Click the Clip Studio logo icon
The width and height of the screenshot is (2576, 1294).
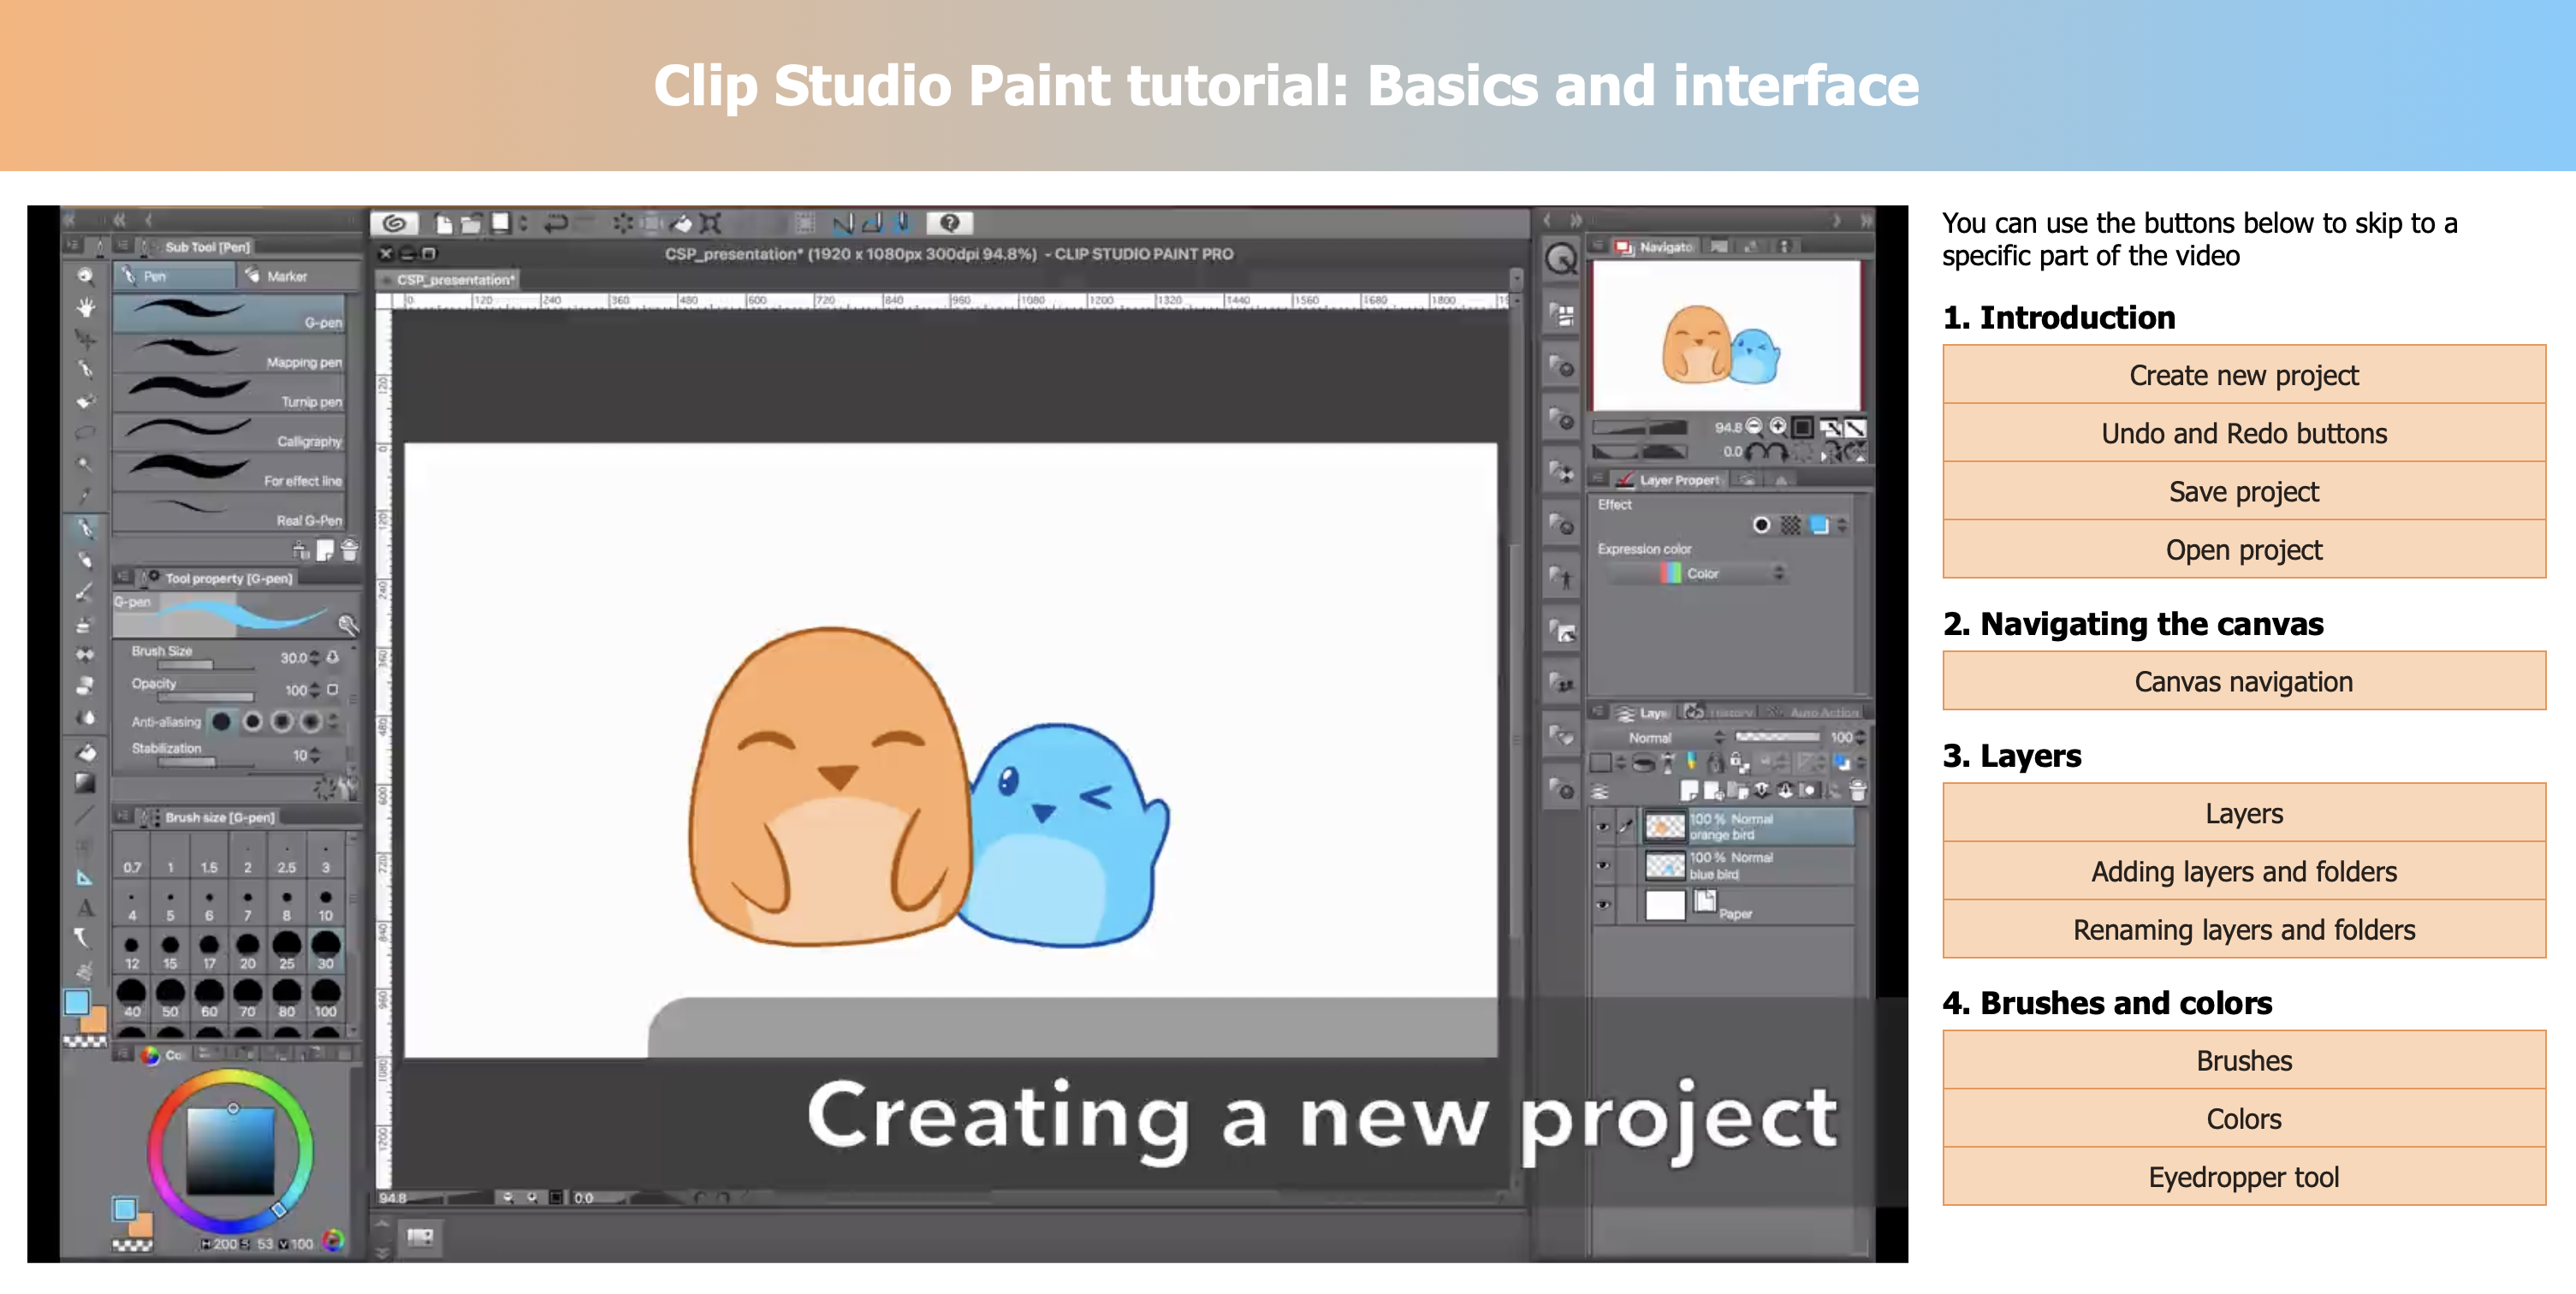coord(395,223)
